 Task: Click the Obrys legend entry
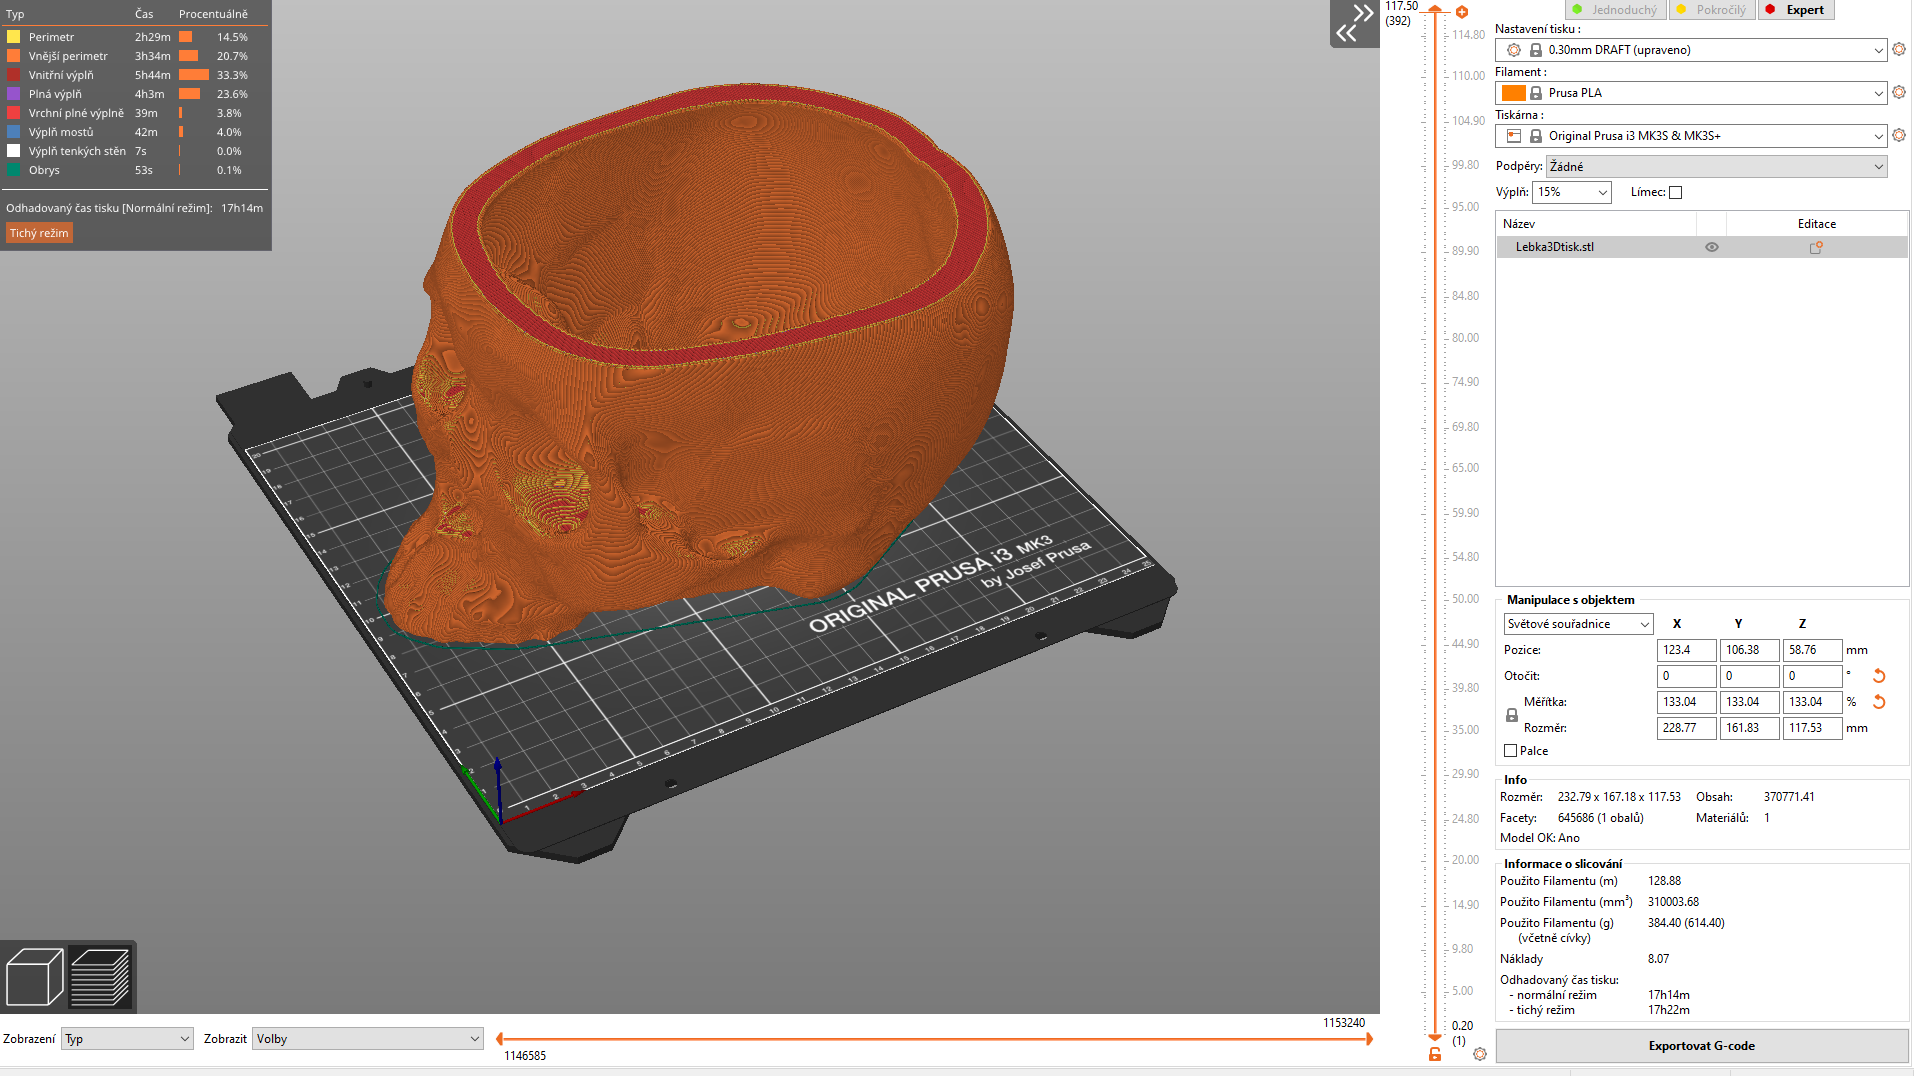pos(44,170)
